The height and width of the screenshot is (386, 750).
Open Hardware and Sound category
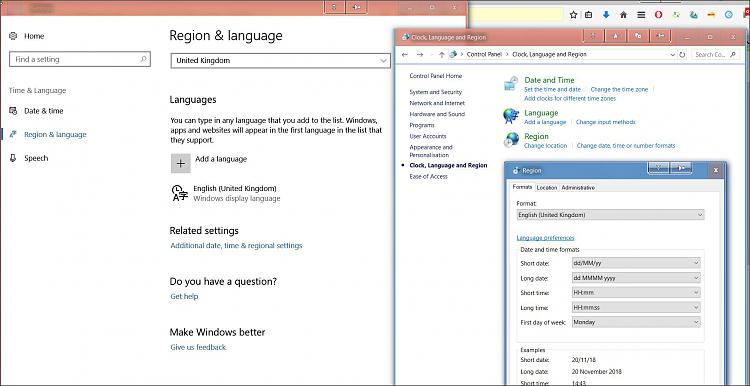tap(437, 114)
